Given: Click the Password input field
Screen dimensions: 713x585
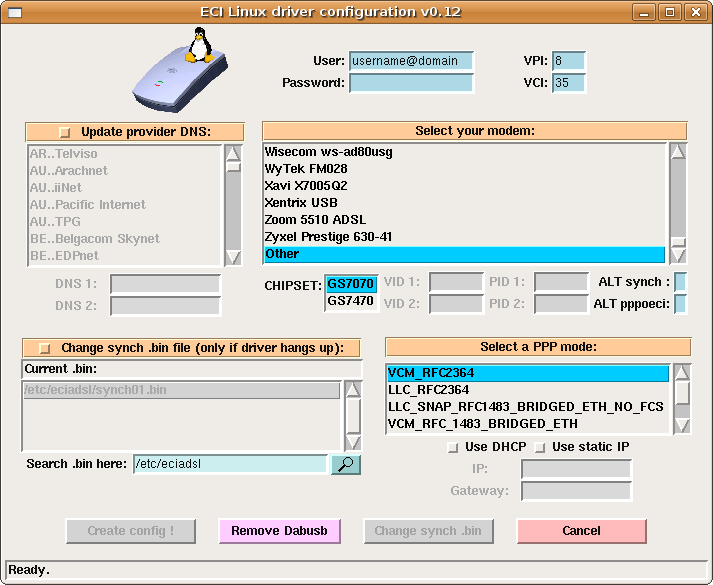Looking at the screenshot, I should tap(411, 83).
